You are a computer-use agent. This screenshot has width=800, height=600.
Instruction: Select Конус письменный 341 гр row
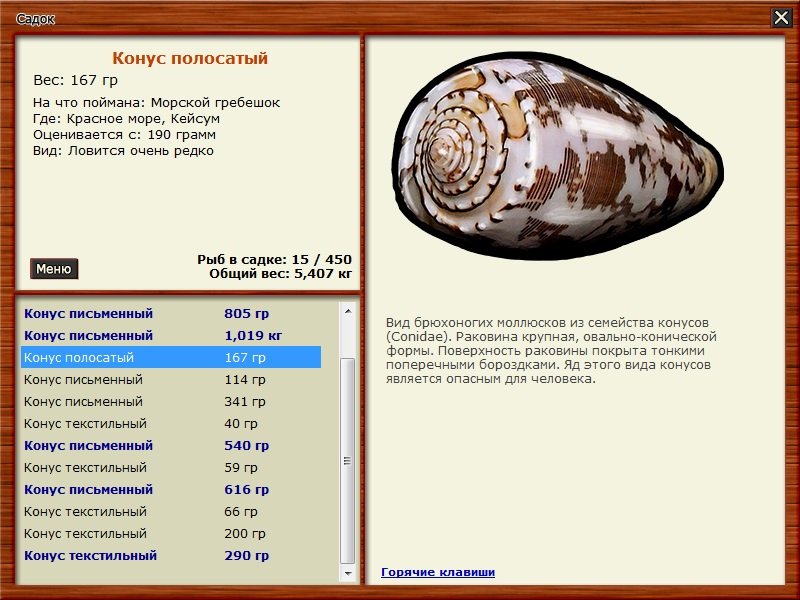point(171,401)
